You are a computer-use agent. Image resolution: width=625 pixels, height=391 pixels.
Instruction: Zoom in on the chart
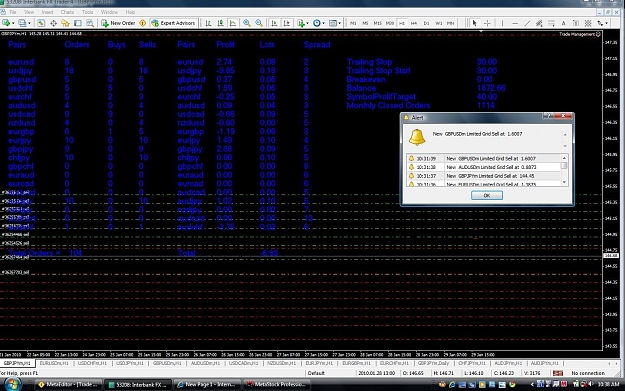coord(247,23)
